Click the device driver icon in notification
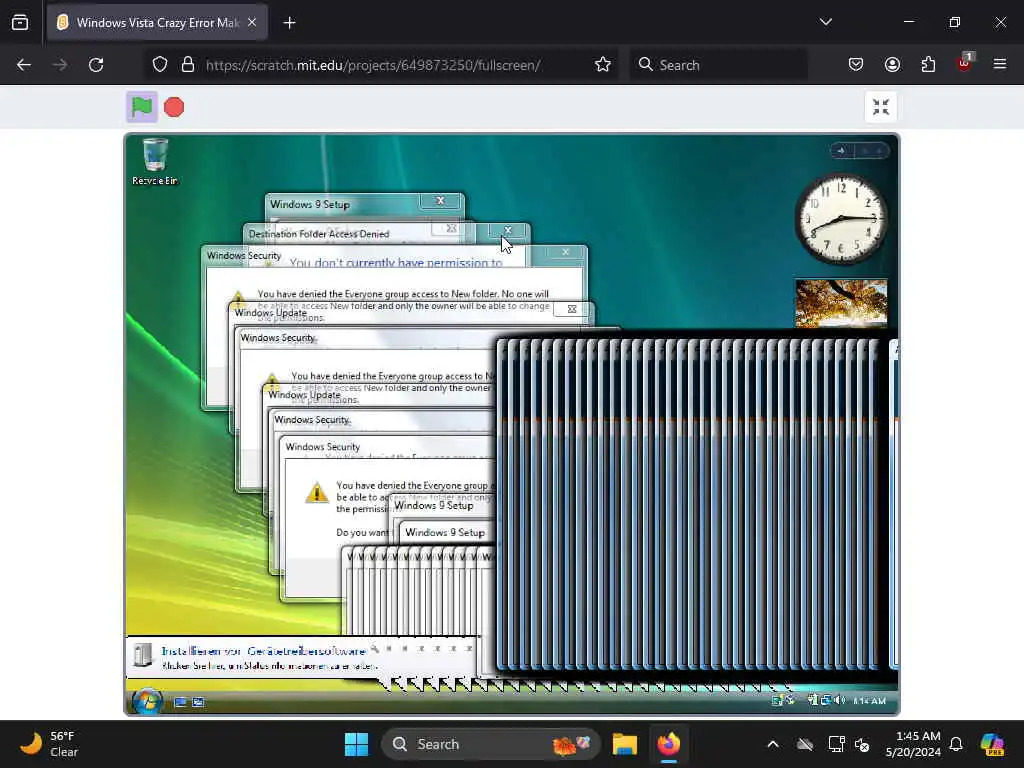This screenshot has height=768, width=1024. coord(142,655)
